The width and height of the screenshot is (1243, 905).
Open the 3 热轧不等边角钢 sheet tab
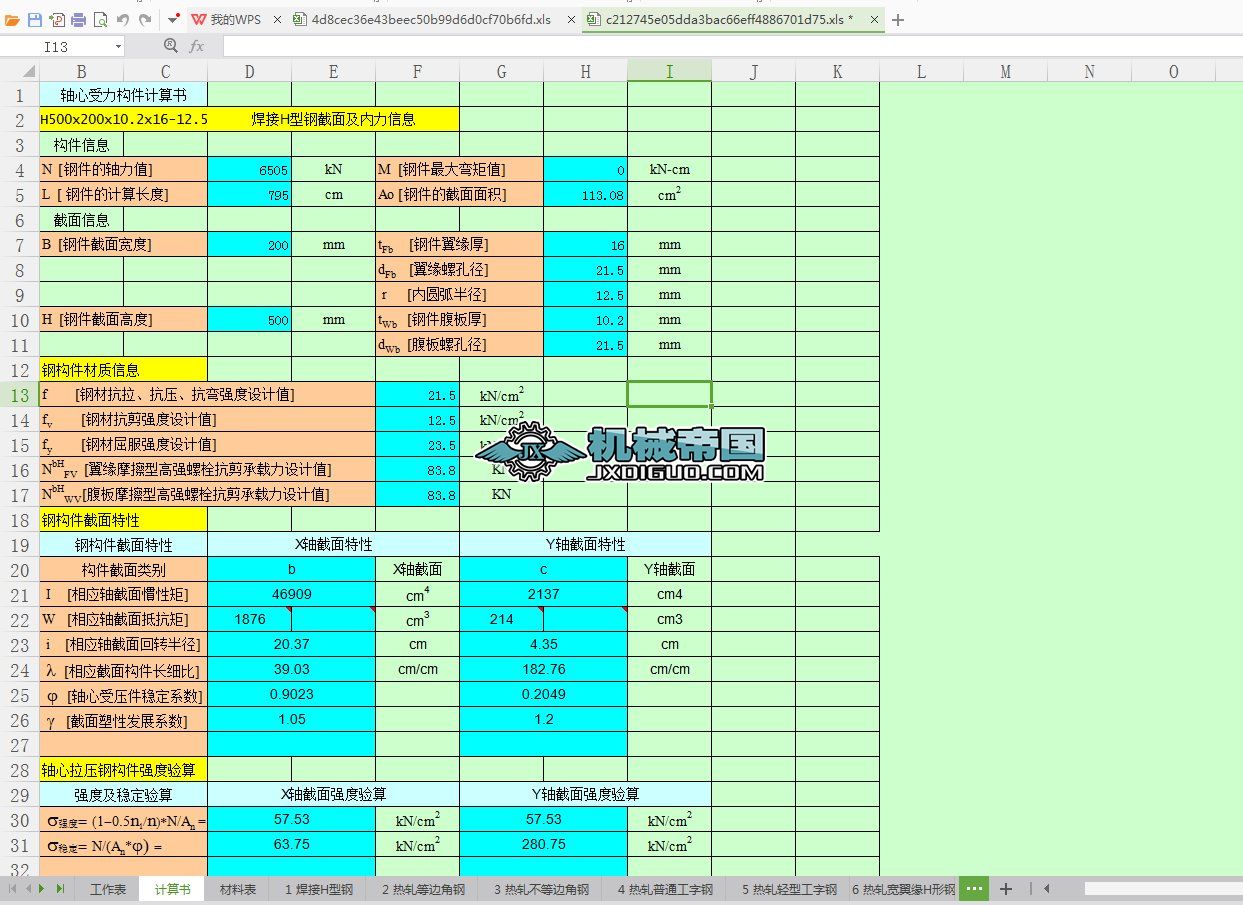tap(540, 889)
